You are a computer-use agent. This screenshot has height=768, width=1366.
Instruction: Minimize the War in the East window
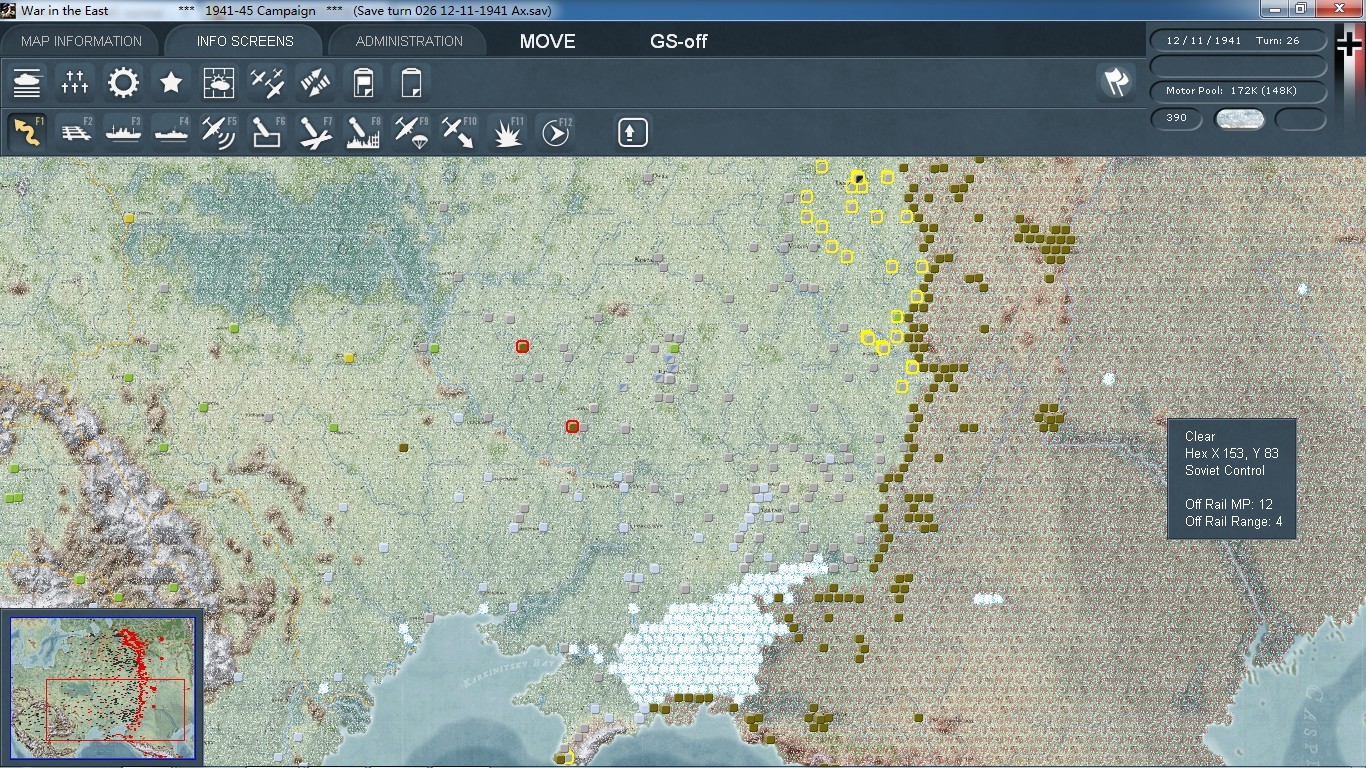click(x=1274, y=9)
